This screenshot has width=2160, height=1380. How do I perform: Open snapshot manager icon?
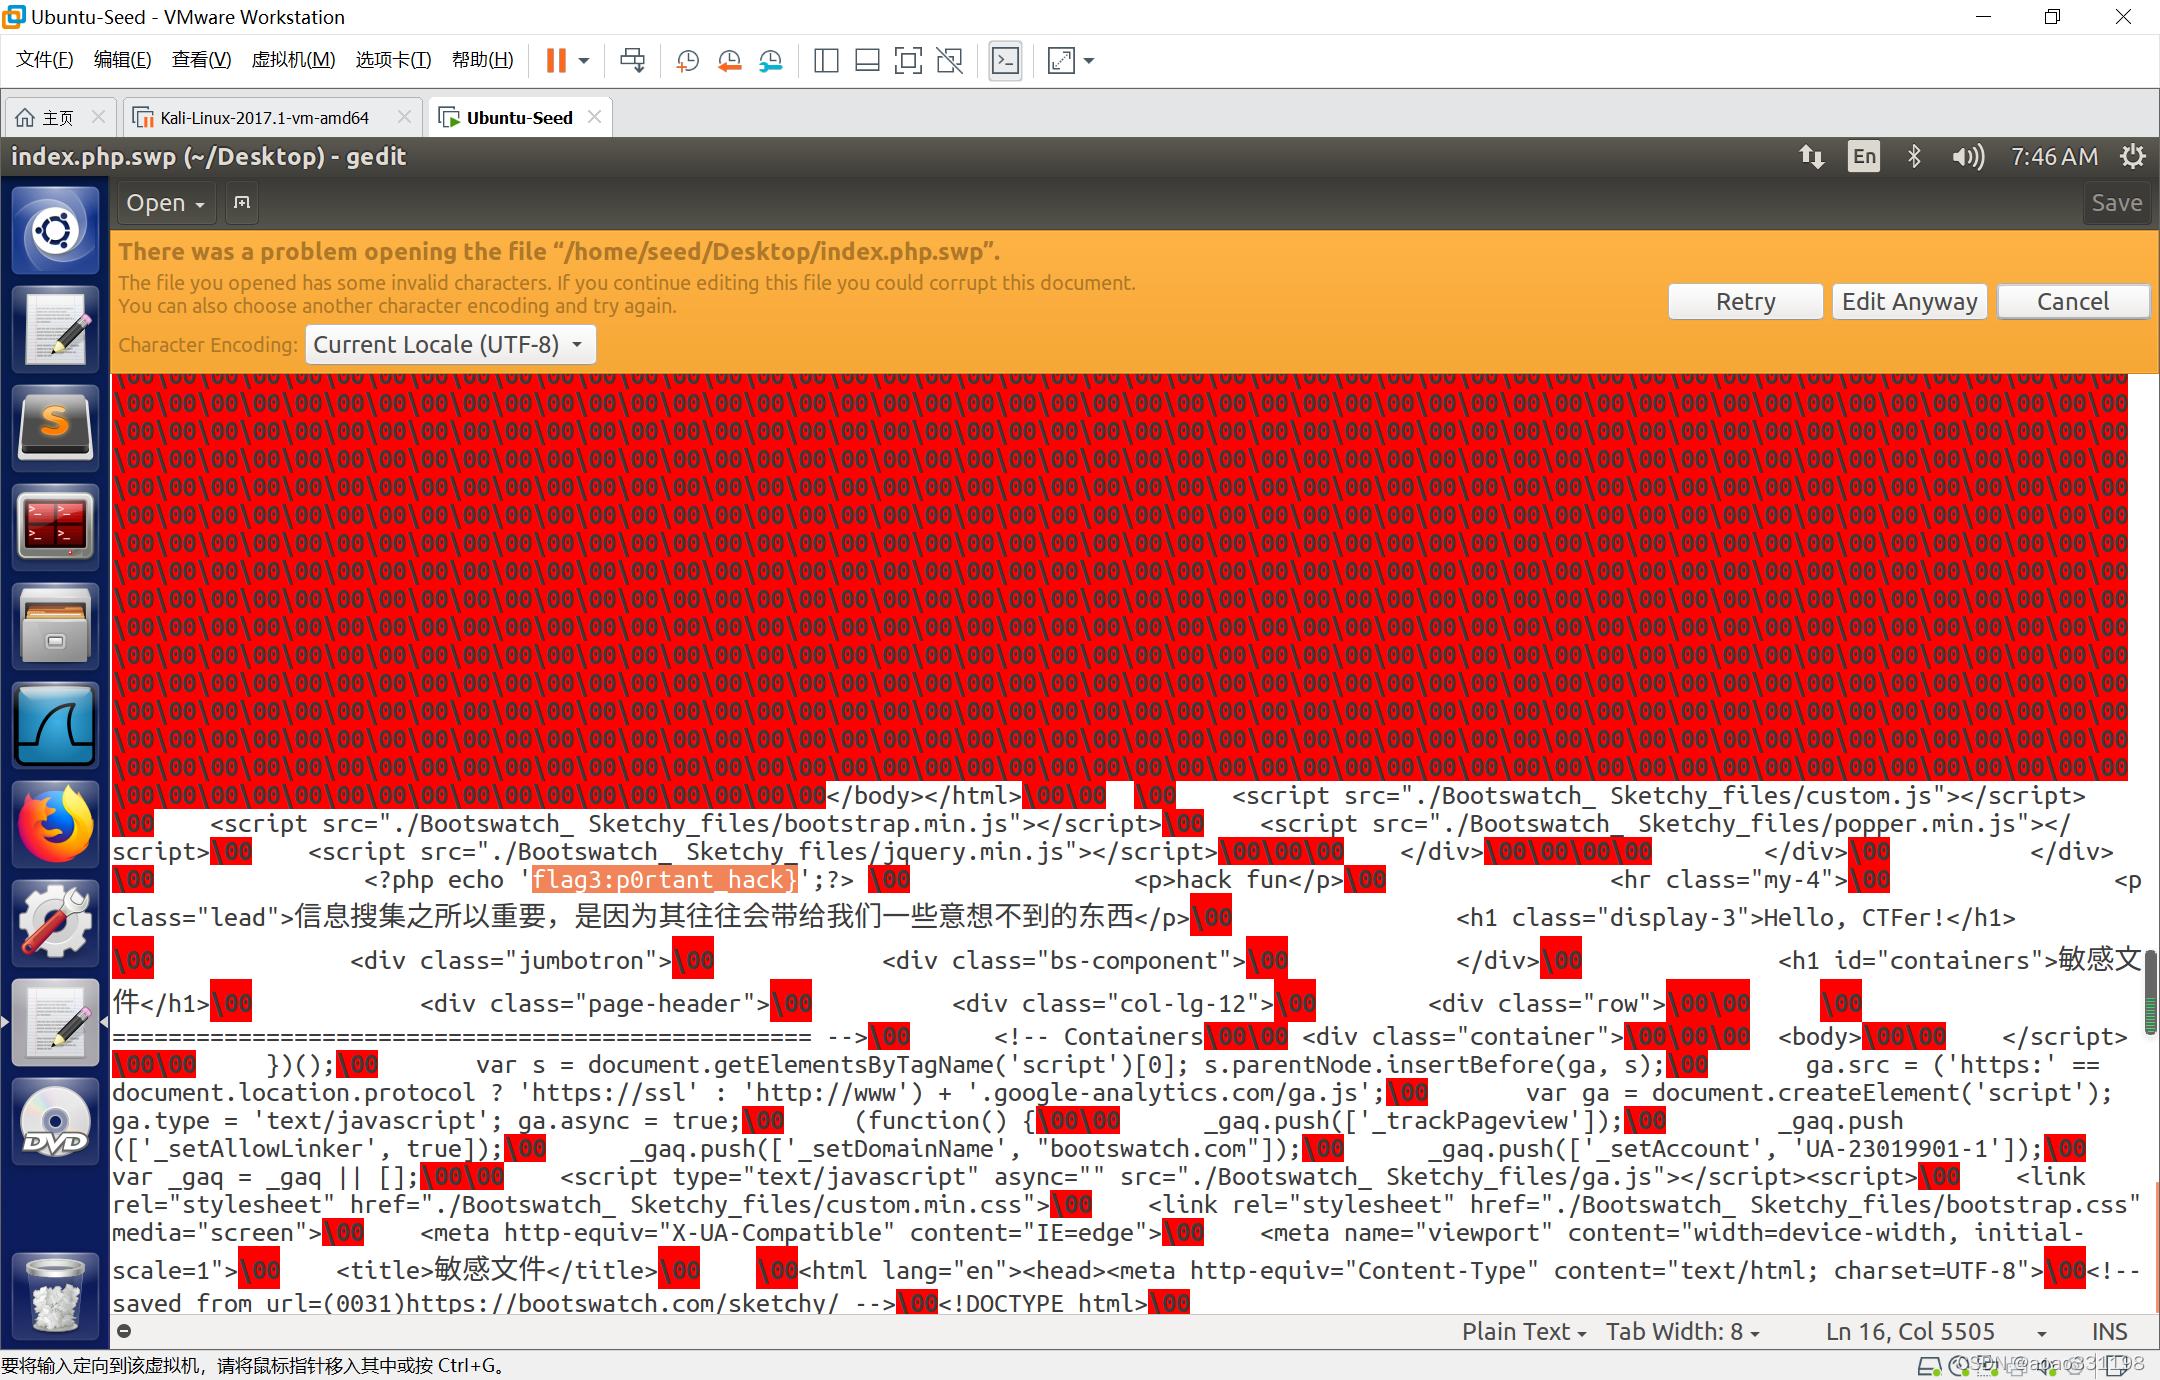coord(771,61)
